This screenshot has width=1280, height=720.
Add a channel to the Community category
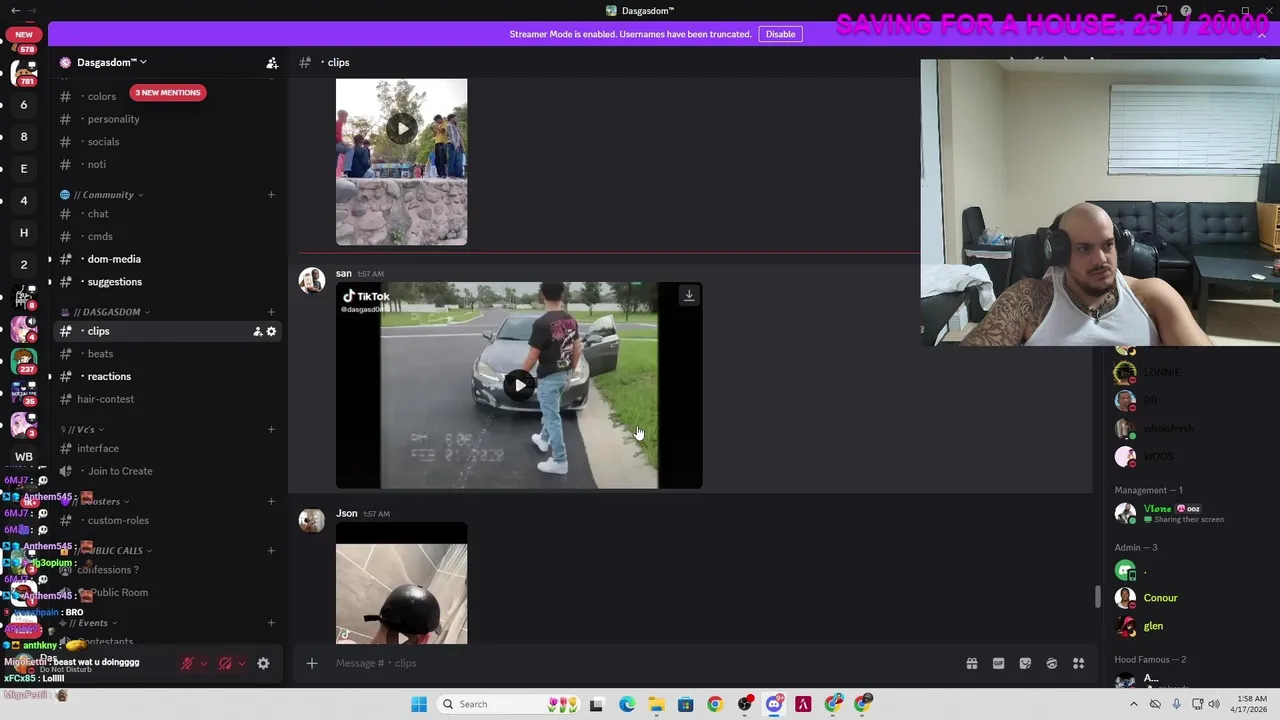271,195
